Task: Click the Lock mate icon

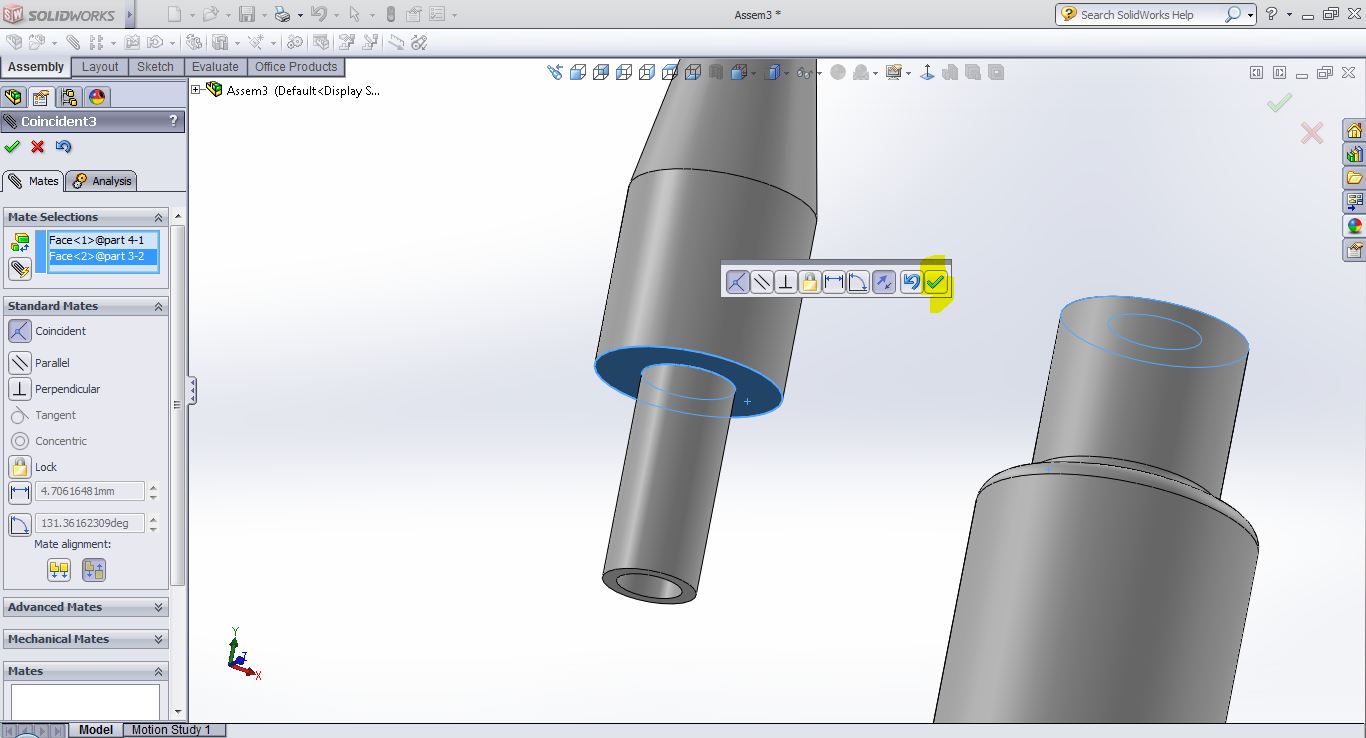Action: (x=20, y=467)
